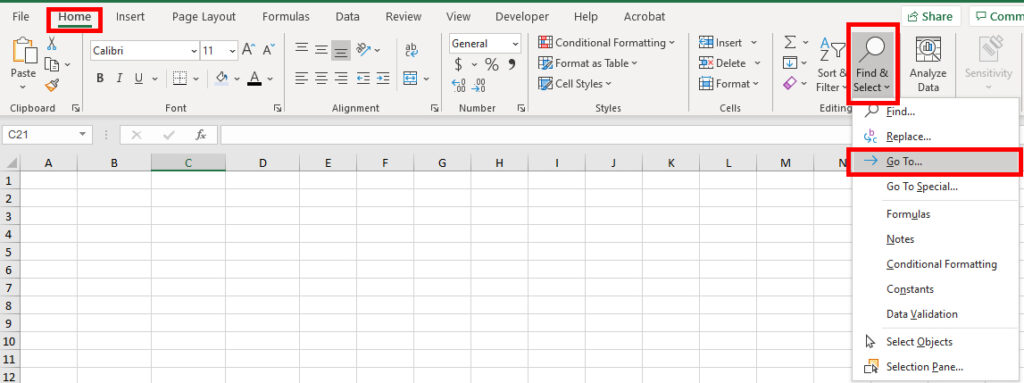Click Increase Indent icon
Image resolution: width=1024 pixels, height=383 pixels.
pos(383,78)
